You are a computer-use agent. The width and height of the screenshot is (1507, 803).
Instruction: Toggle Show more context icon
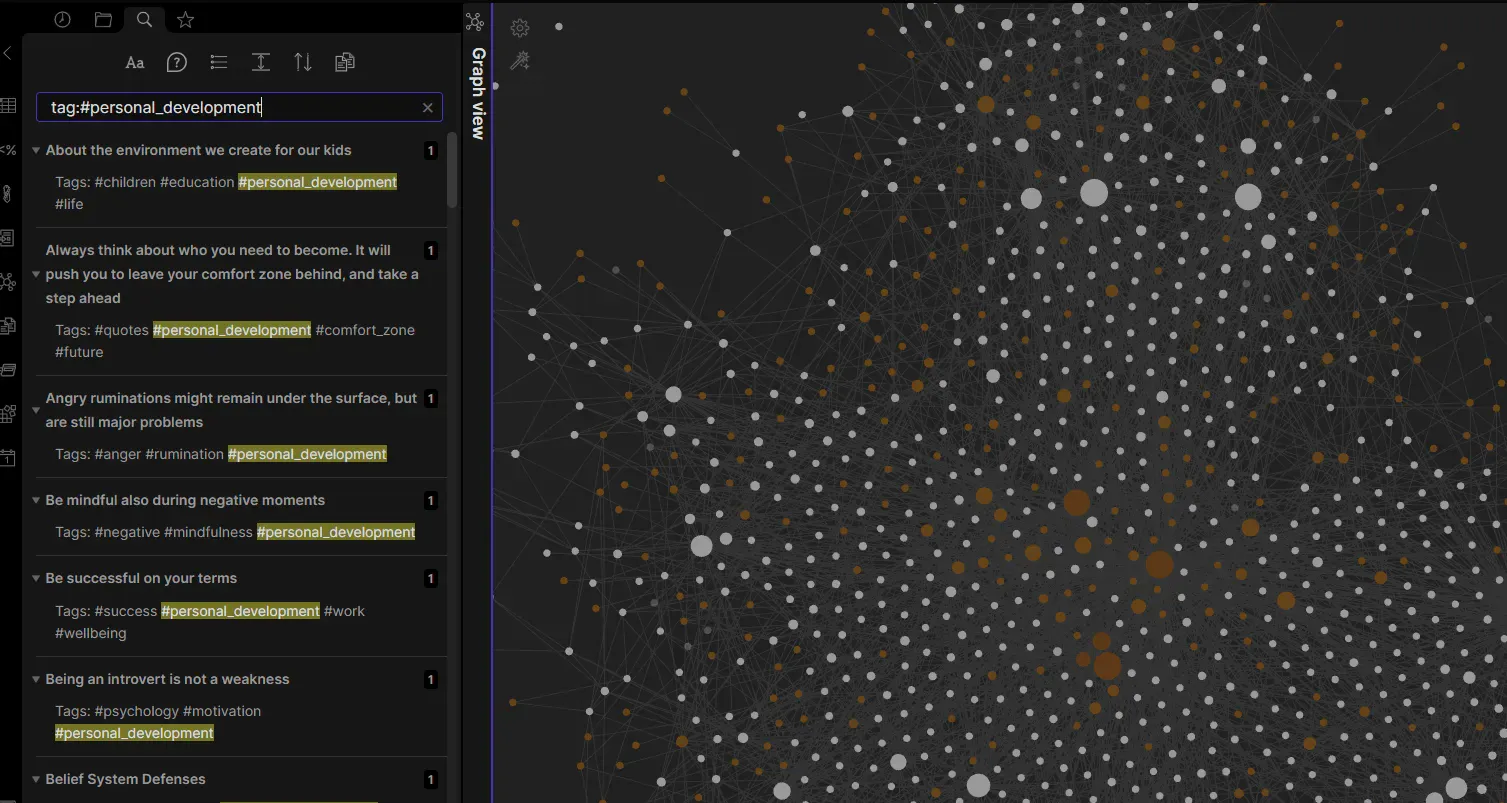[x=261, y=62]
